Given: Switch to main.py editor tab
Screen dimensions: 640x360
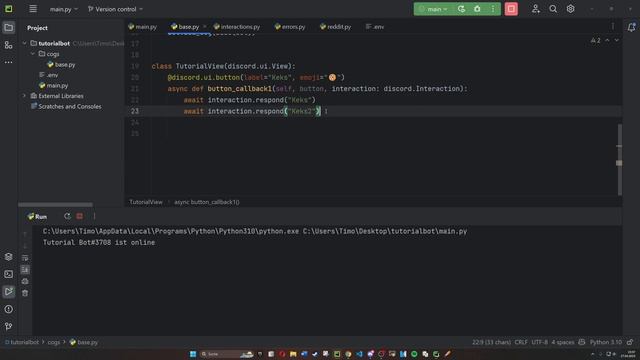Looking at the screenshot, I should 142,27.
